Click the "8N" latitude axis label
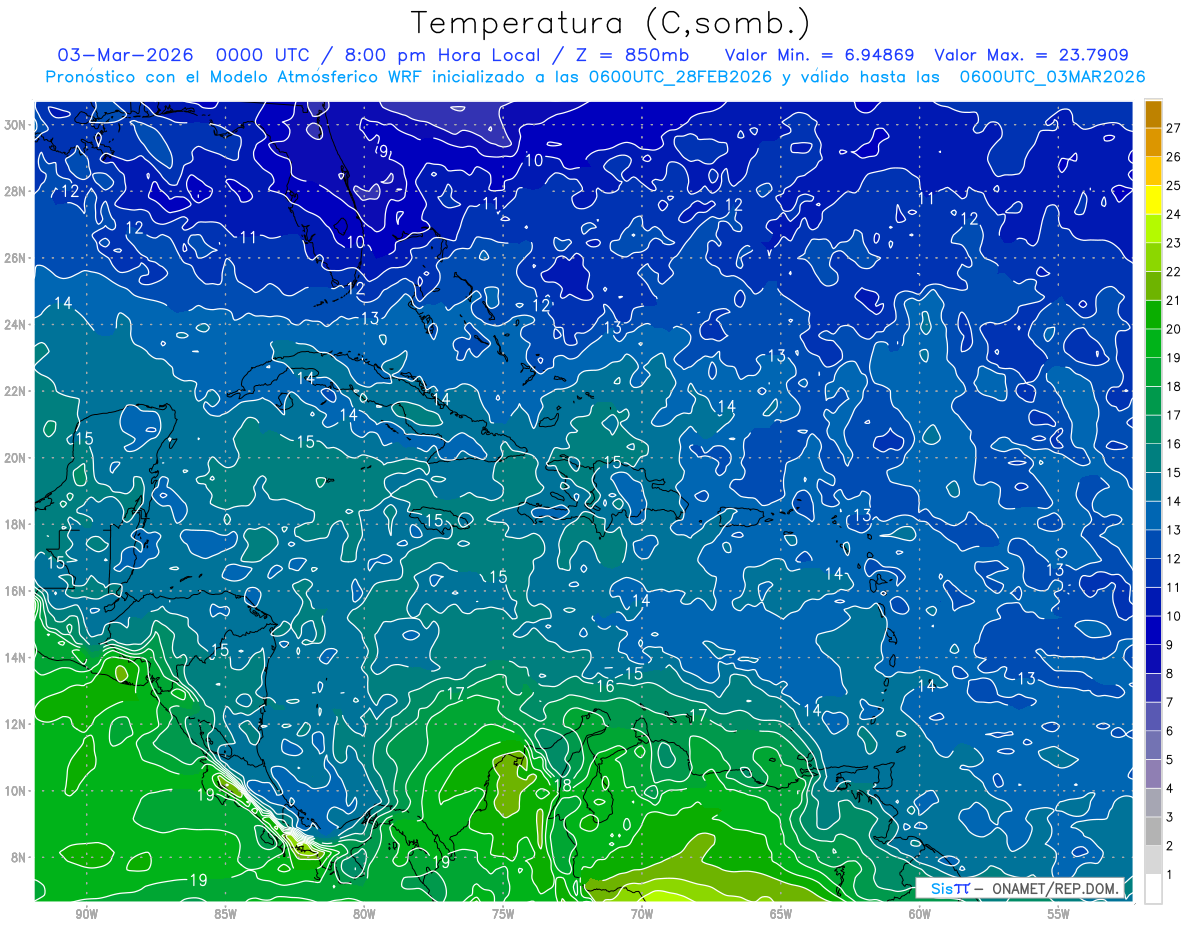 coord(19,857)
